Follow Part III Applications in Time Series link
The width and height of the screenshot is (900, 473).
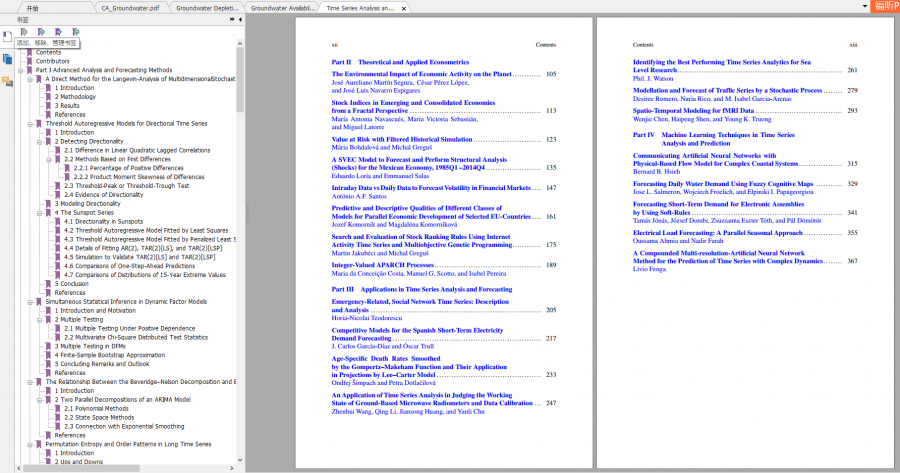click(422, 289)
